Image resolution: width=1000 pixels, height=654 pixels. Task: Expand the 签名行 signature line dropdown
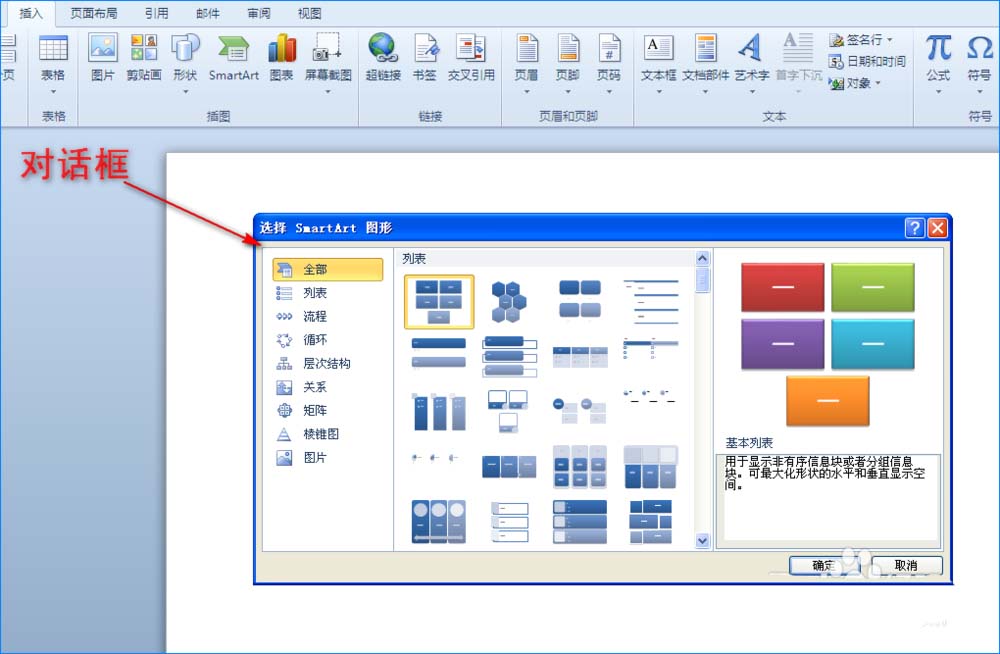point(889,40)
